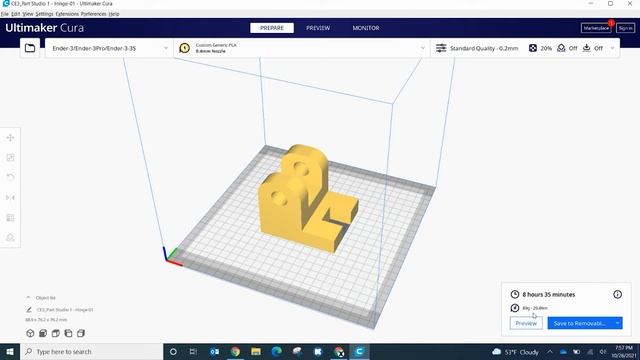Select the Rotate tool in left toolbar
The height and width of the screenshot is (360, 640).
(x=11, y=178)
